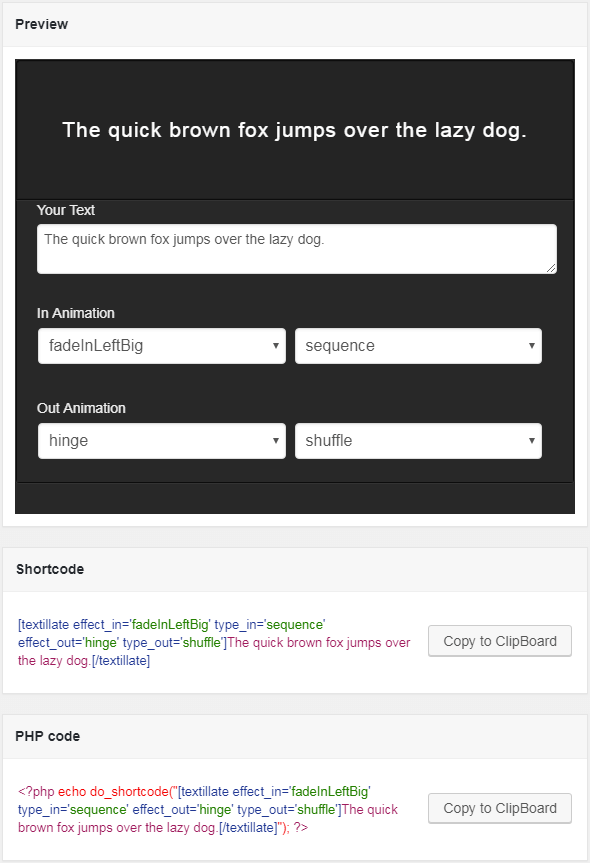Screen dimensions: 590x863
Task: Open the sequence in-animation type dropdown
Action: 418,346
